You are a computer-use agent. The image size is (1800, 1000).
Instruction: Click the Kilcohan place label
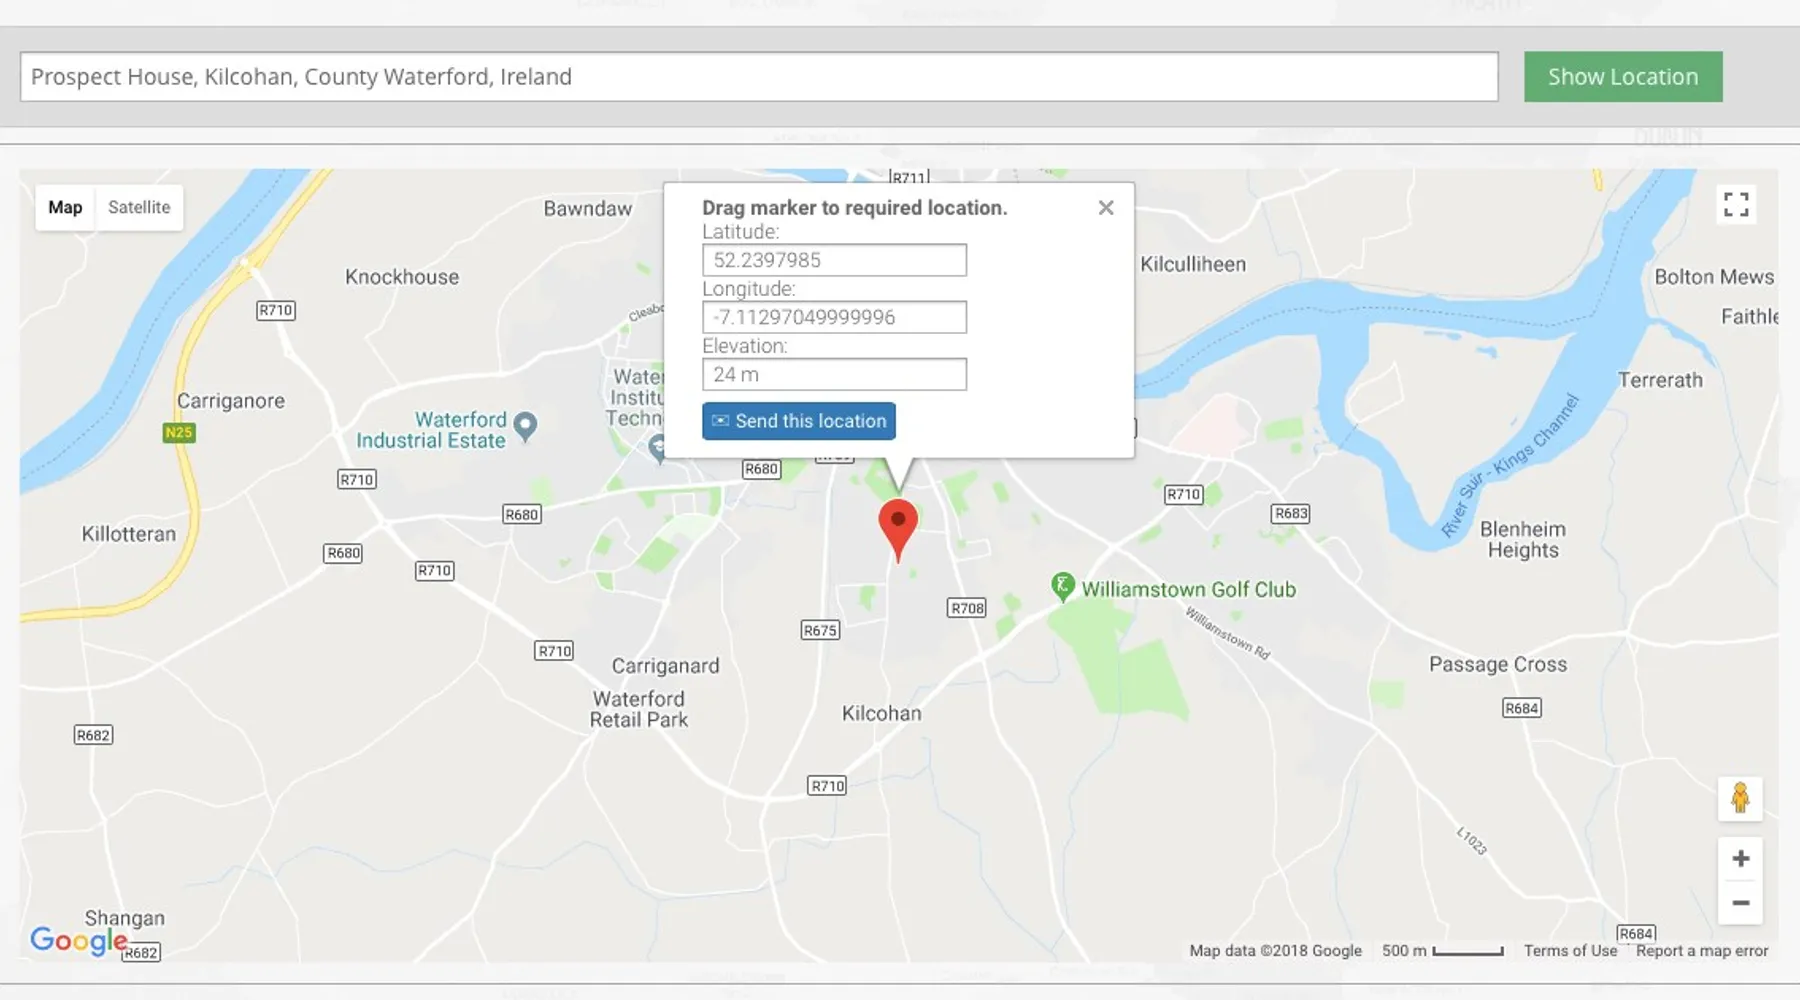click(881, 714)
